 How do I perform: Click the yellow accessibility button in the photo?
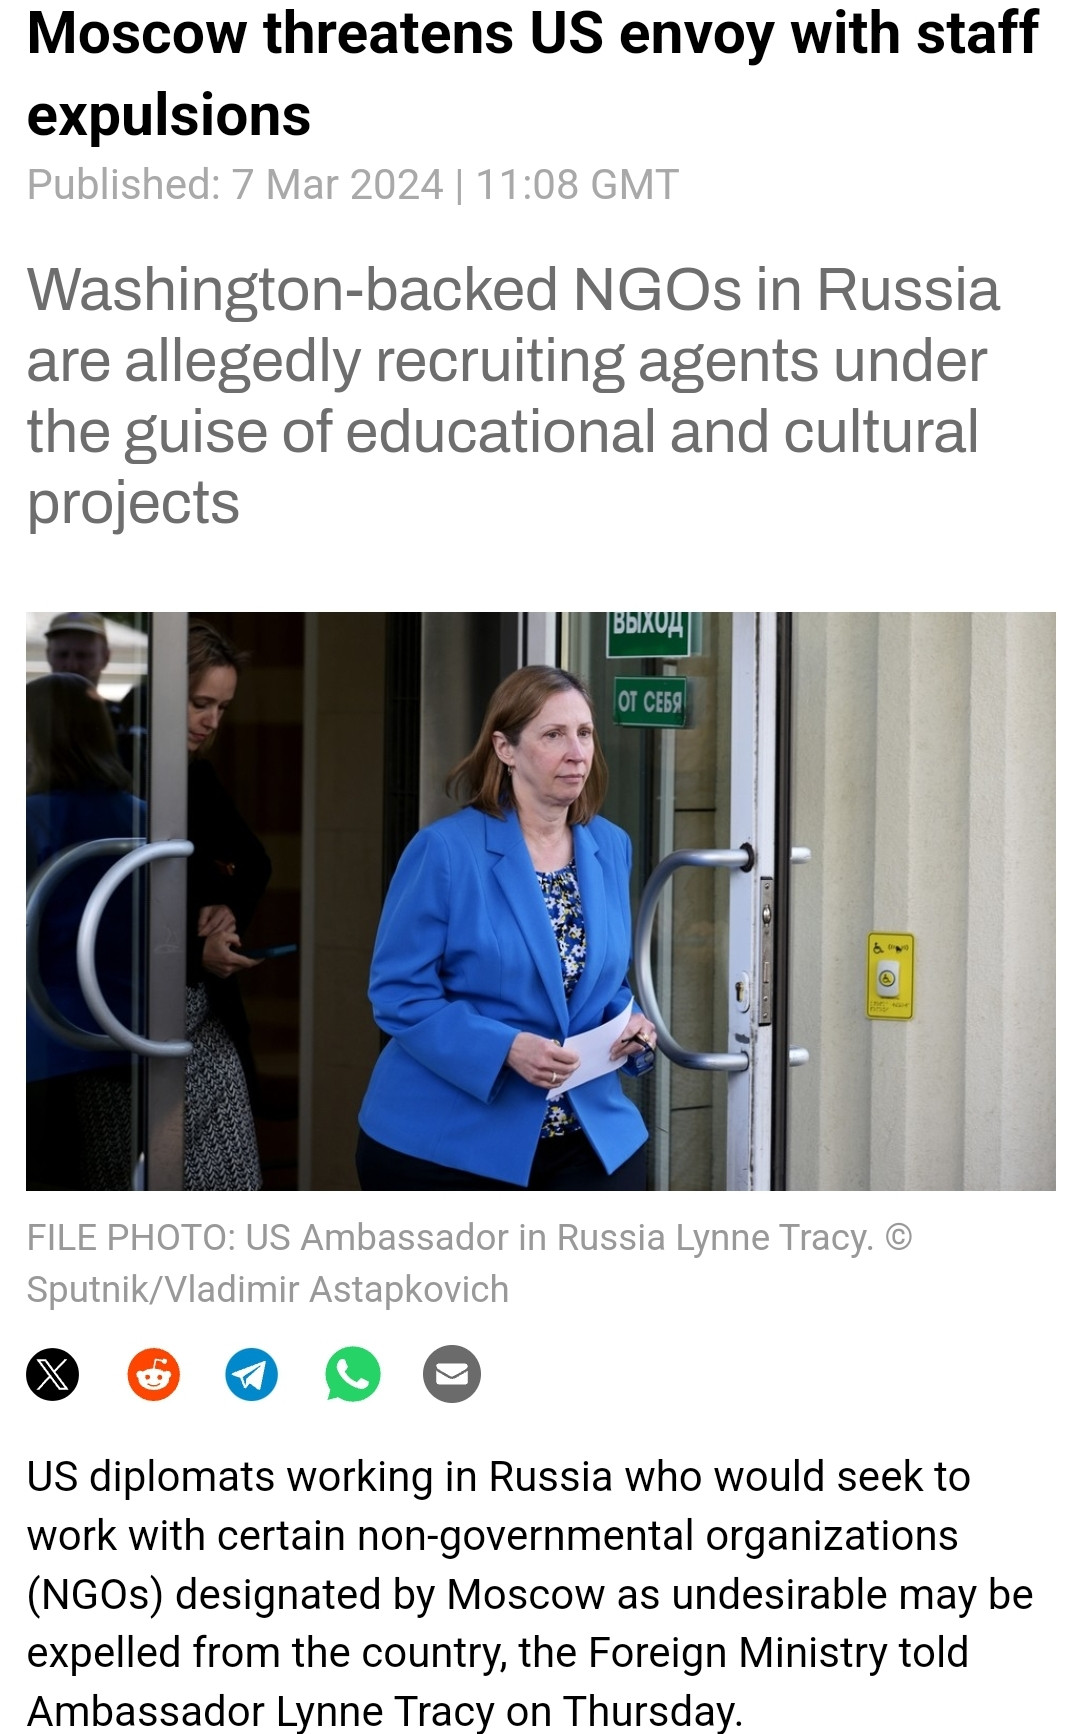coord(889,976)
